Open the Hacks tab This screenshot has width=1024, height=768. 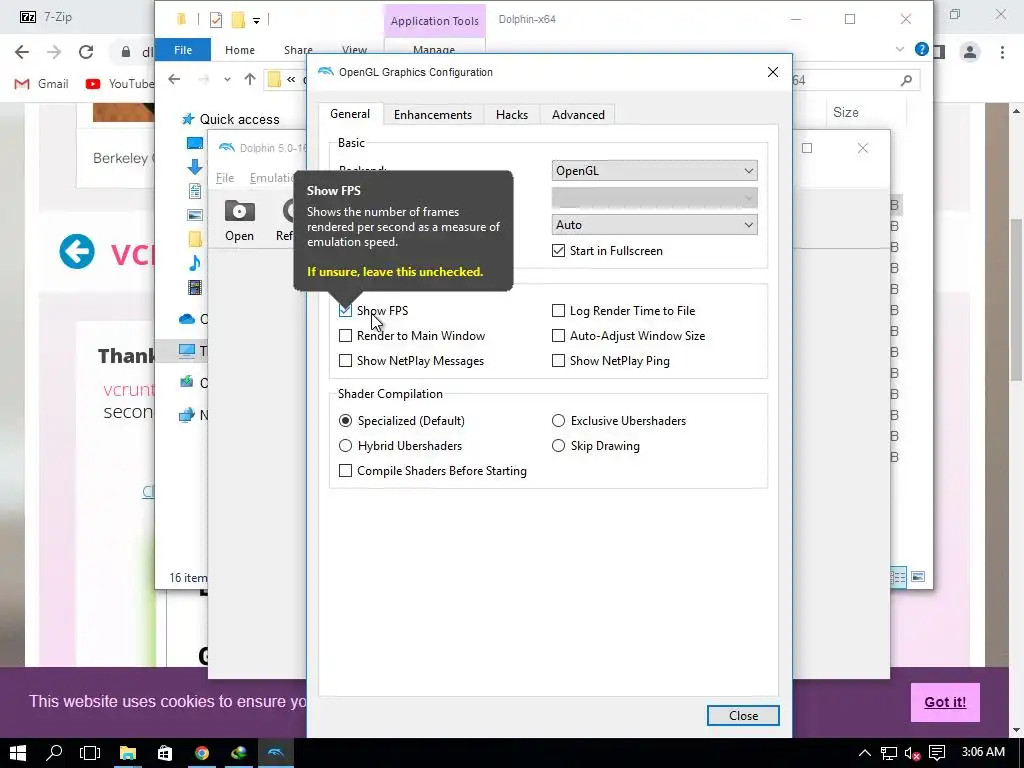[x=512, y=115]
